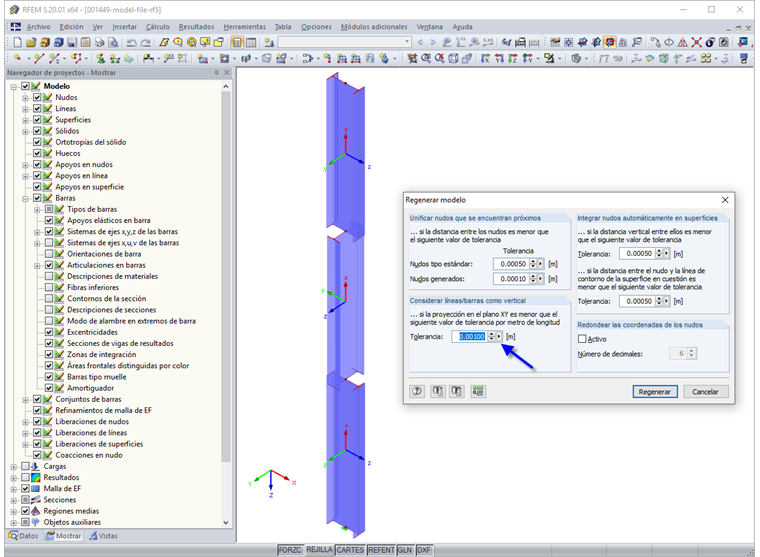
Task: Toggle the Huecos checkbox
Action: click(x=37, y=153)
